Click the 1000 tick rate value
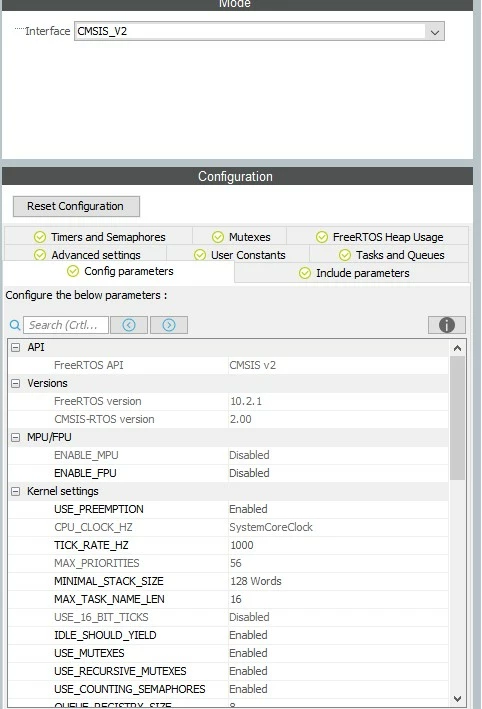 (x=242, y=545)
